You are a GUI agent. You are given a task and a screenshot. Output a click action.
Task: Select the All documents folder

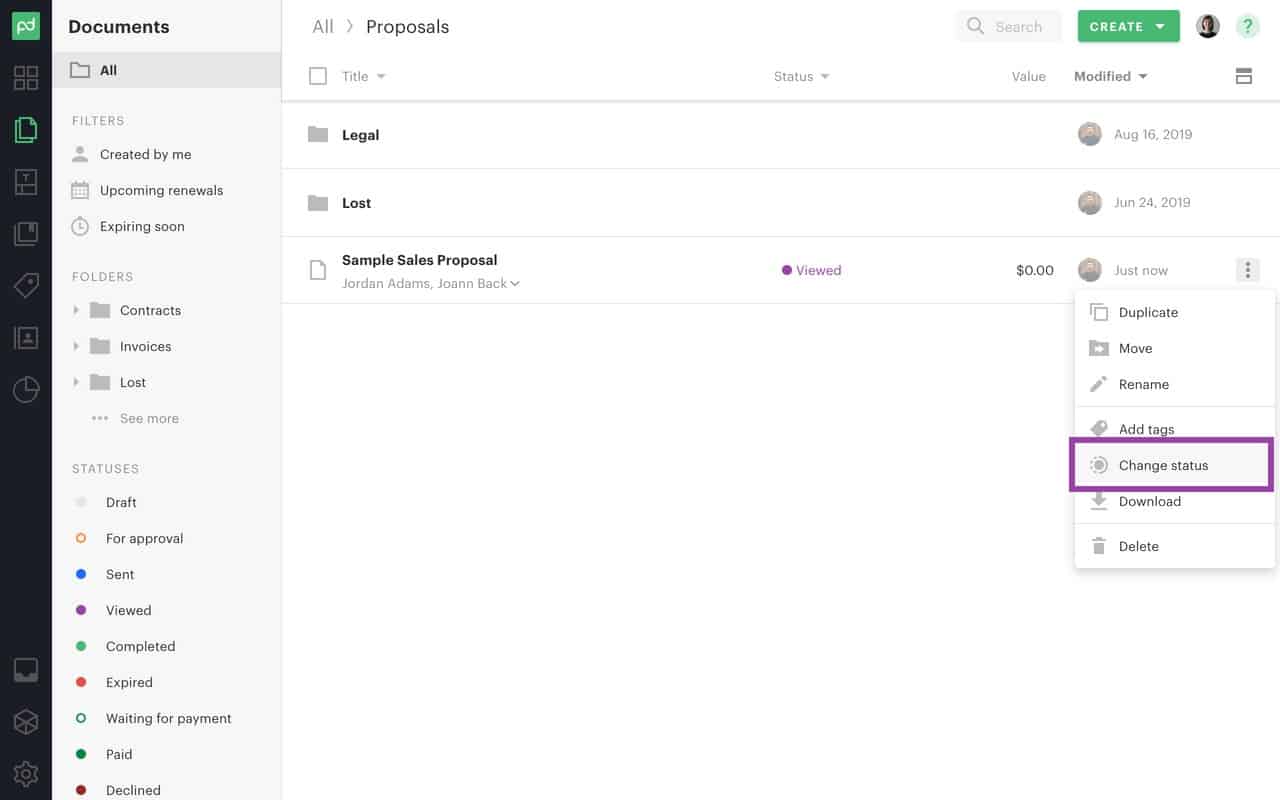click(167, 70)
